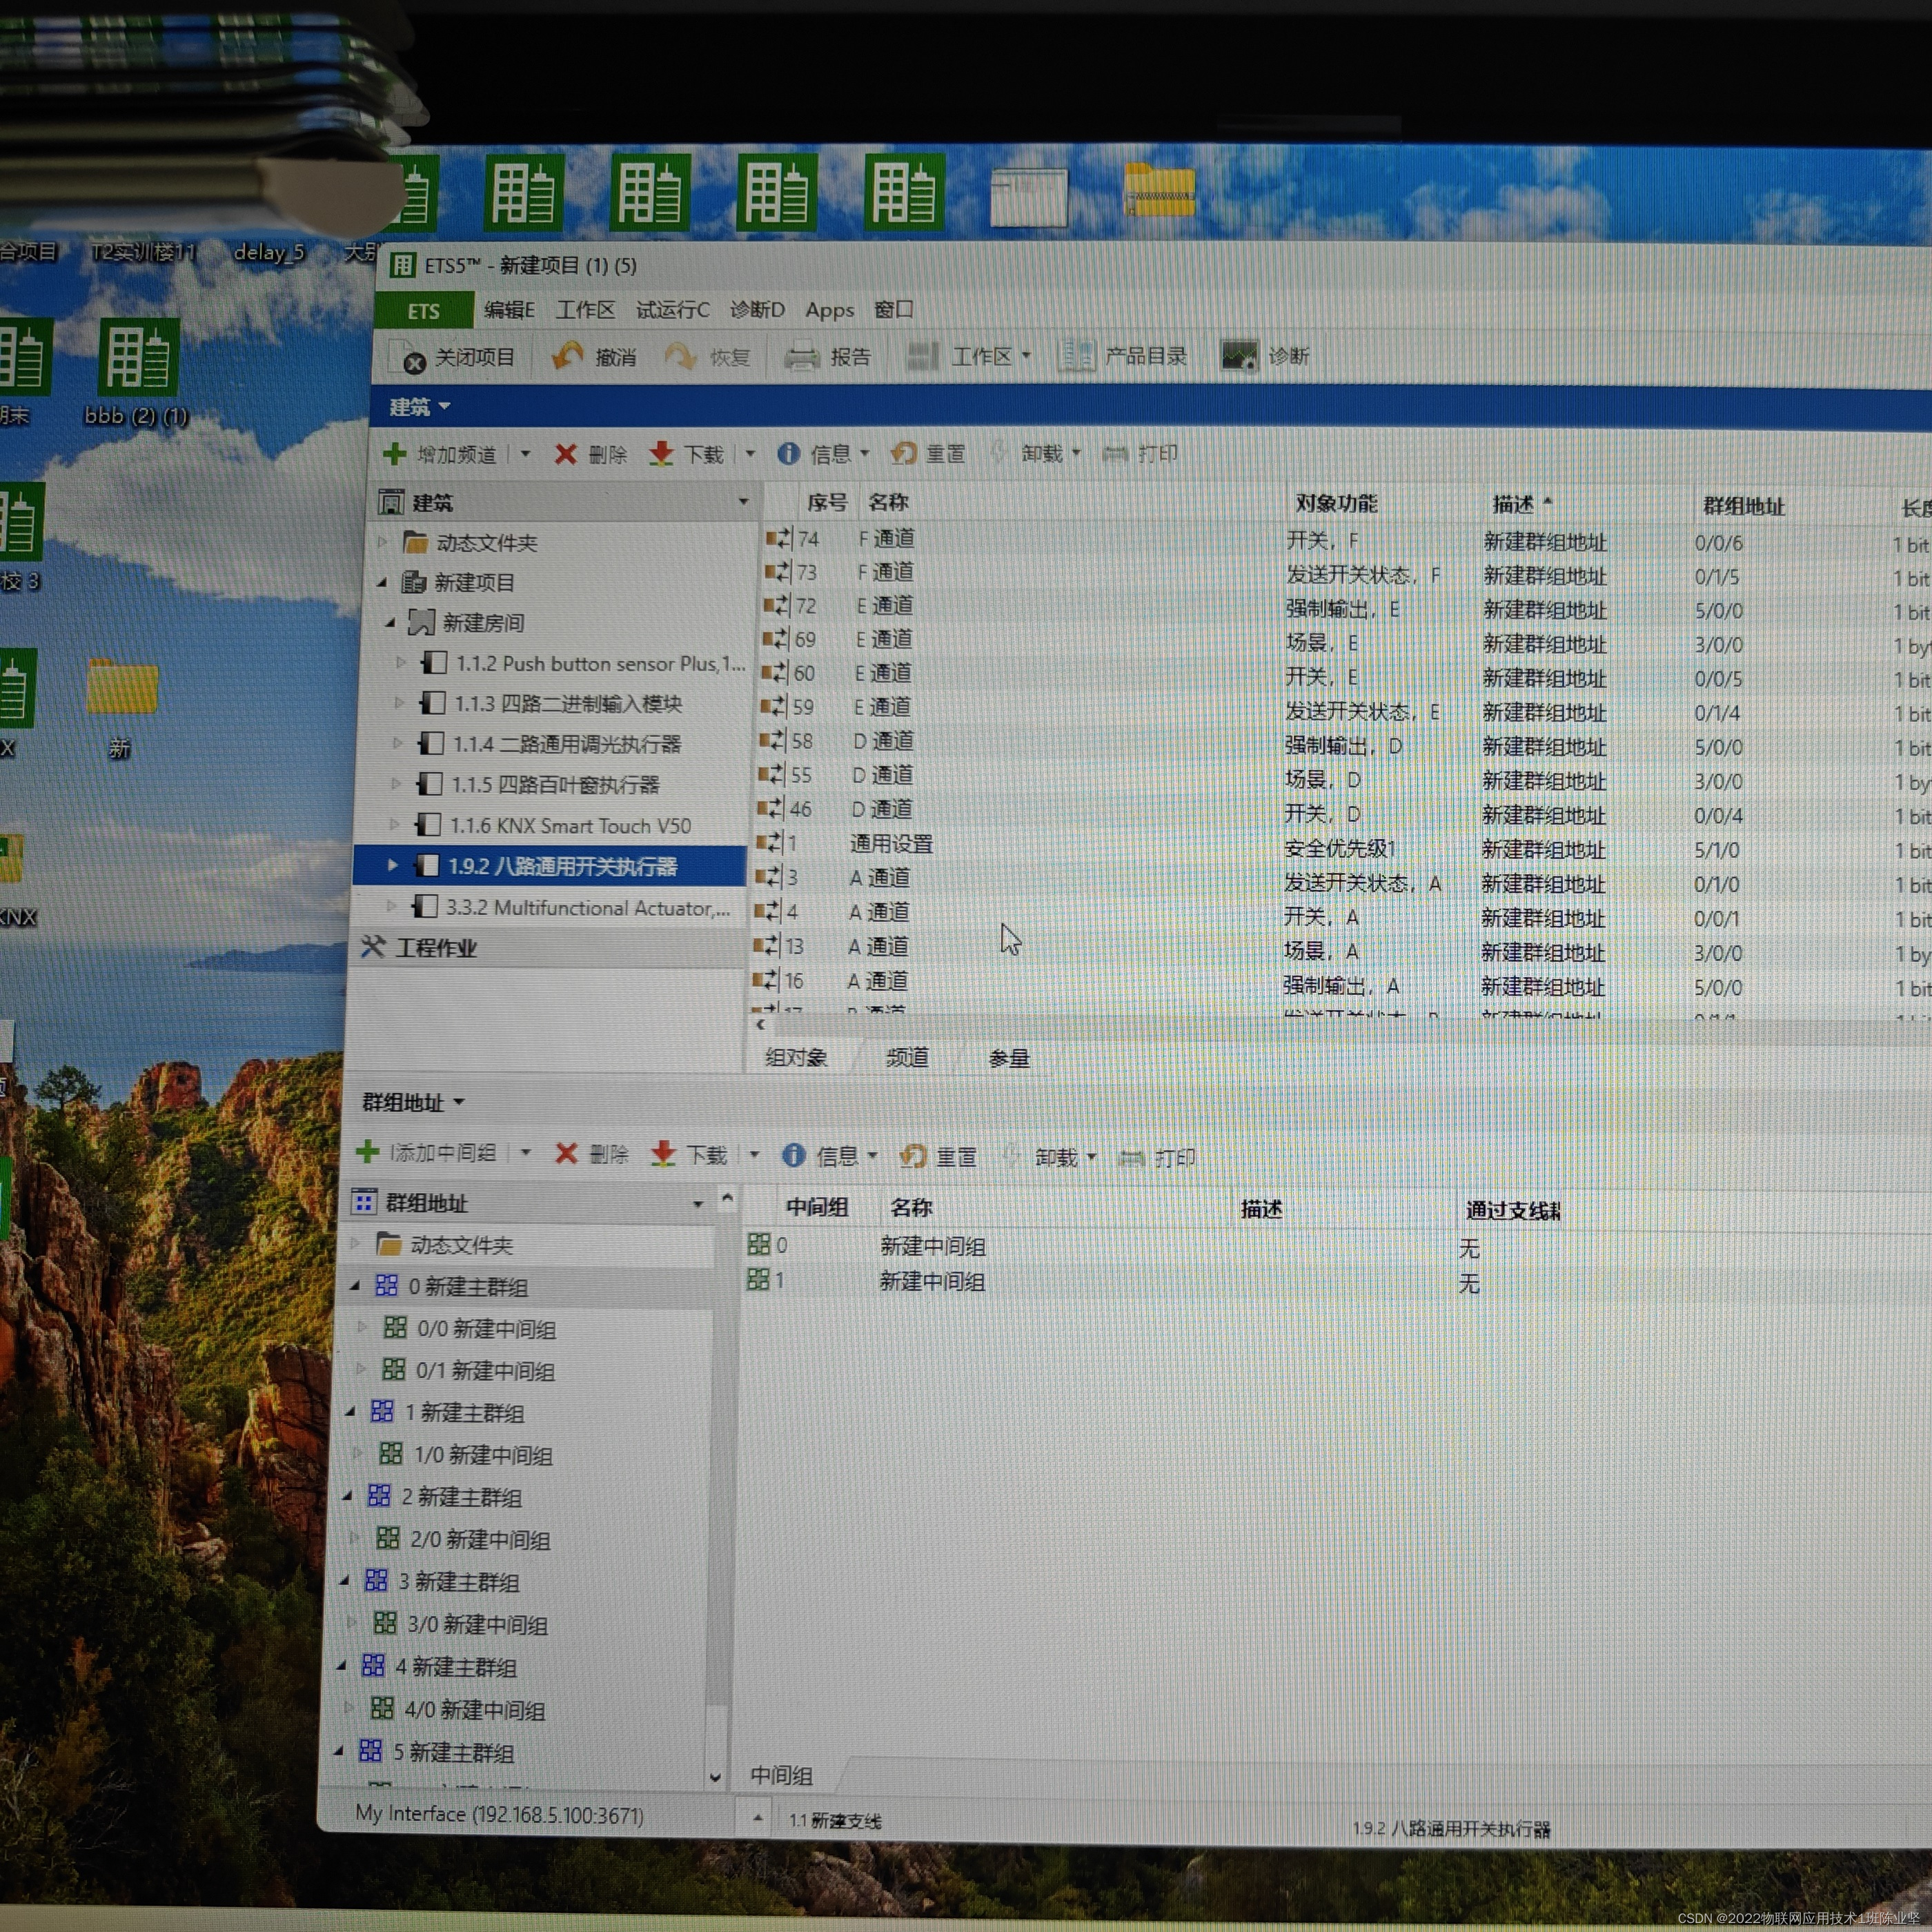The width and height of the screenshot is (1932, 1932).
Task: Click the green plus add middle group icon
Action: (367, 1152)
